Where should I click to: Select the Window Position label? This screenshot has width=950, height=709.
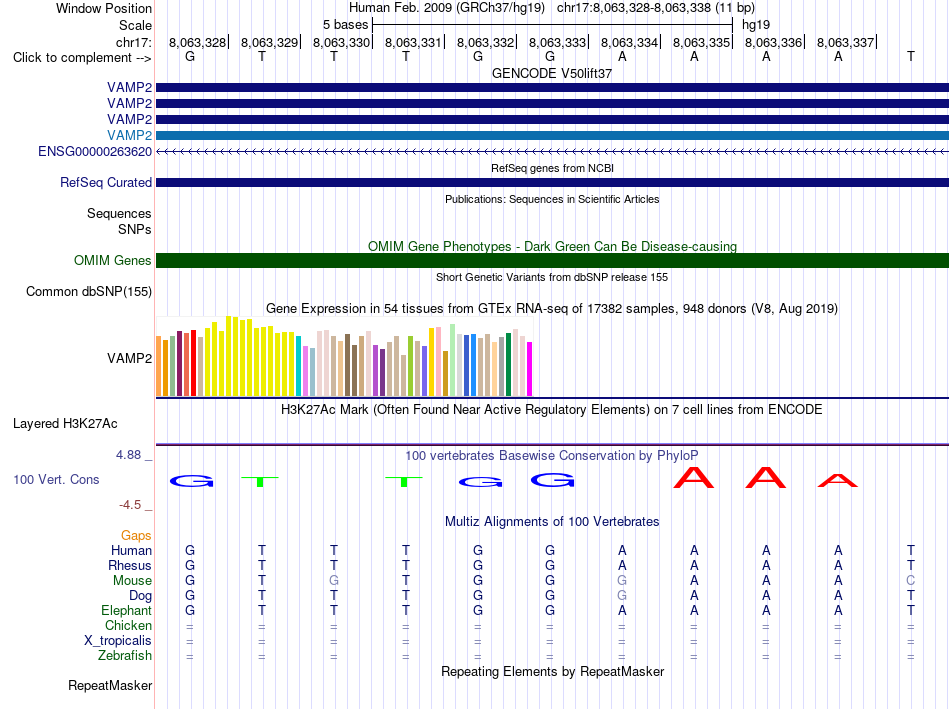(104, 8)
